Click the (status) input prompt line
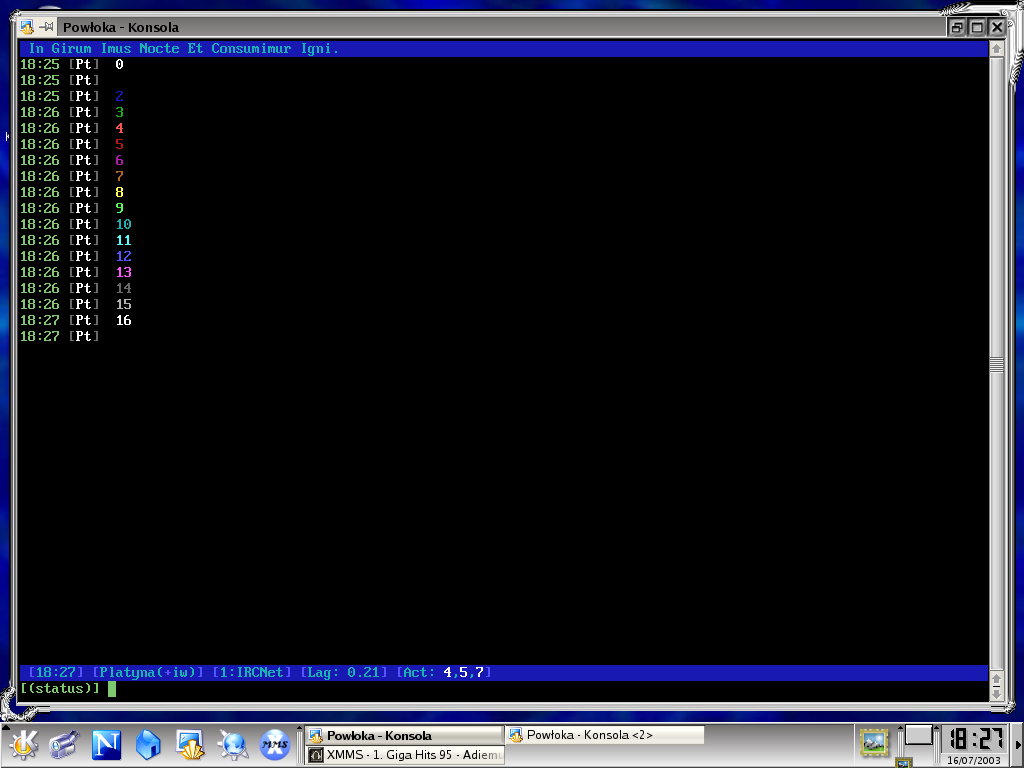1024x768 pixels. (503, 689)
